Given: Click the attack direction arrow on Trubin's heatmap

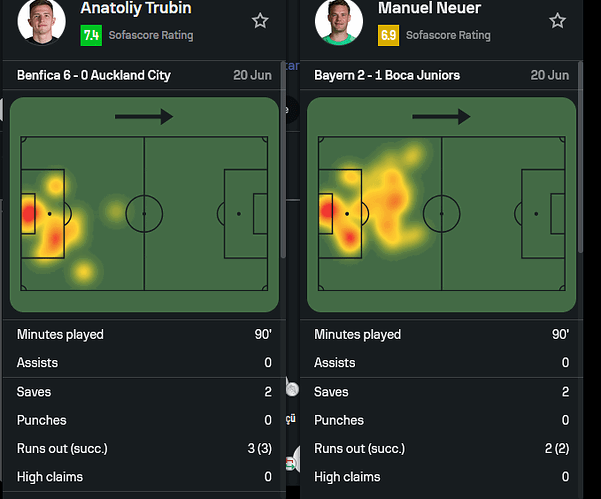Looking at the screenshot, I should pyautogui.click(x=144, y=117).
